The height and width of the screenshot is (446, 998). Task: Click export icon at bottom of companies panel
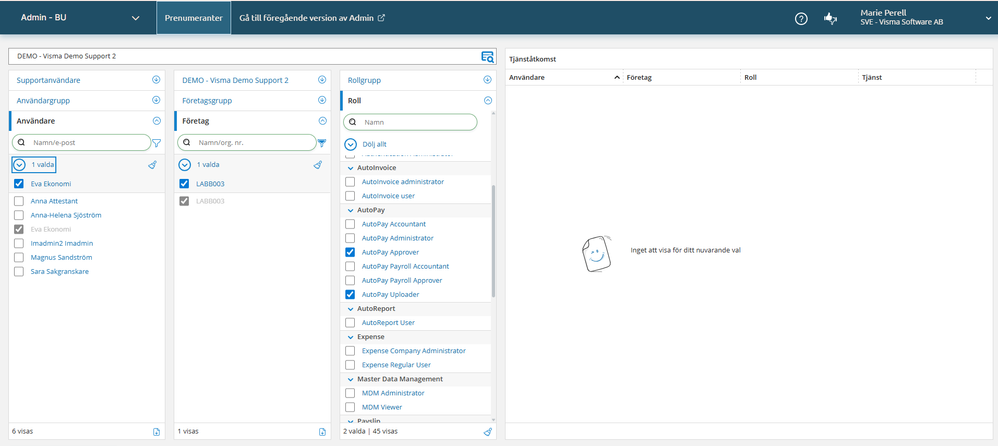point(322,431)
